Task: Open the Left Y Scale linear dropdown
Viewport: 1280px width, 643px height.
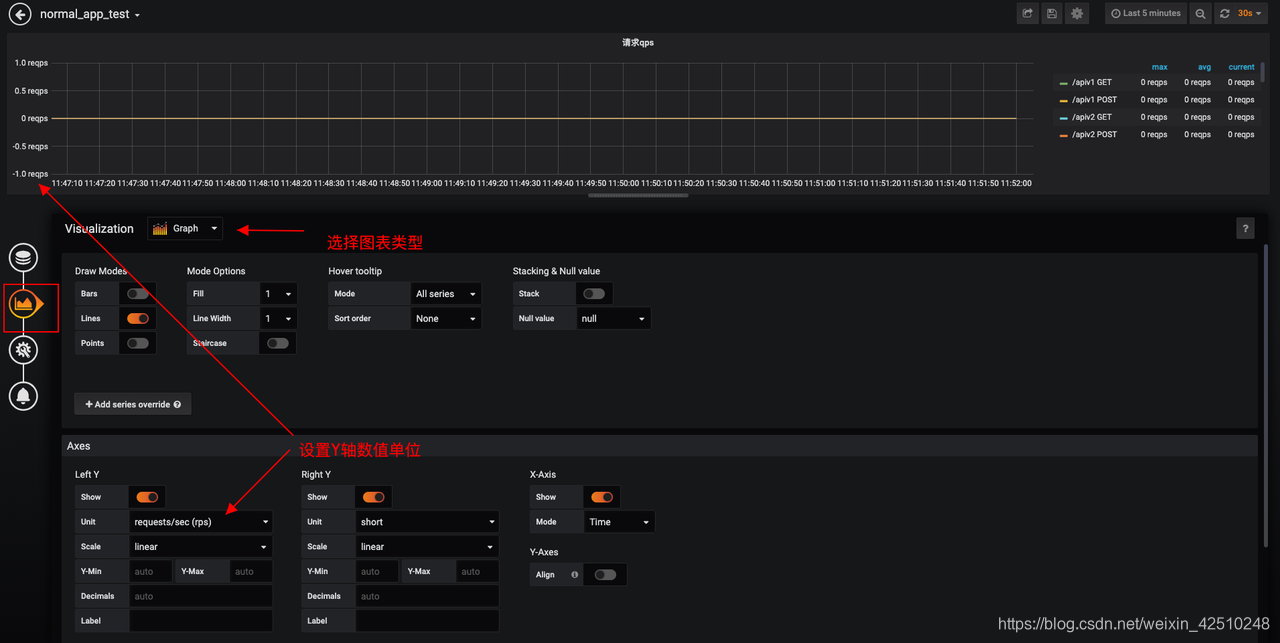Action: coord(201,547)
